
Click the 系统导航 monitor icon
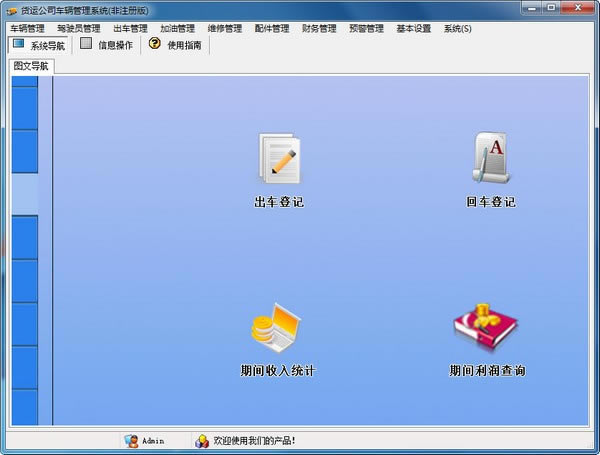point(18,44)
